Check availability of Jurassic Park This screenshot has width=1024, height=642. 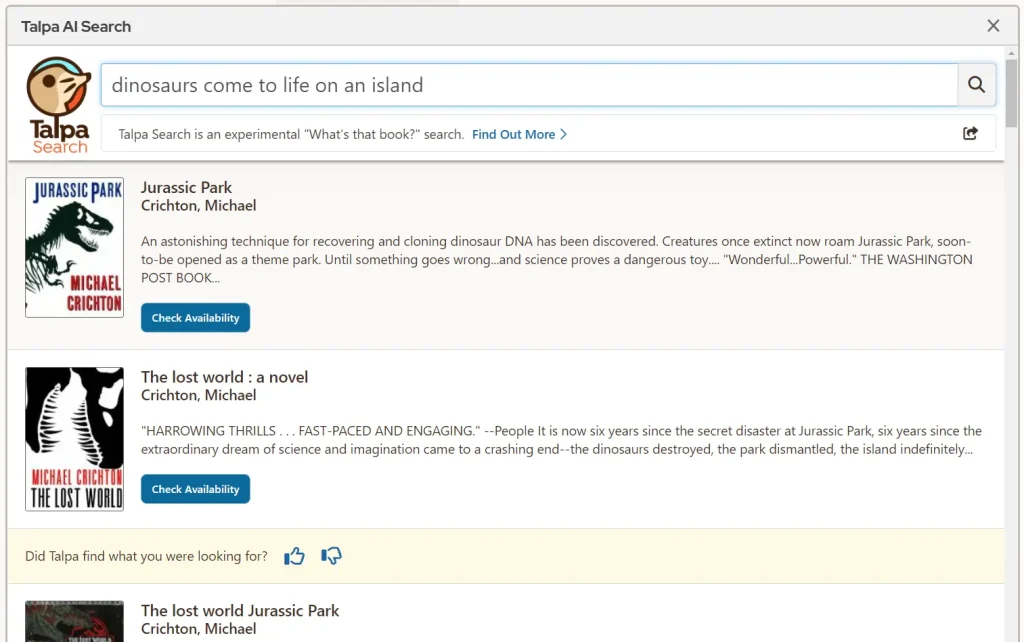click(195, 317)
